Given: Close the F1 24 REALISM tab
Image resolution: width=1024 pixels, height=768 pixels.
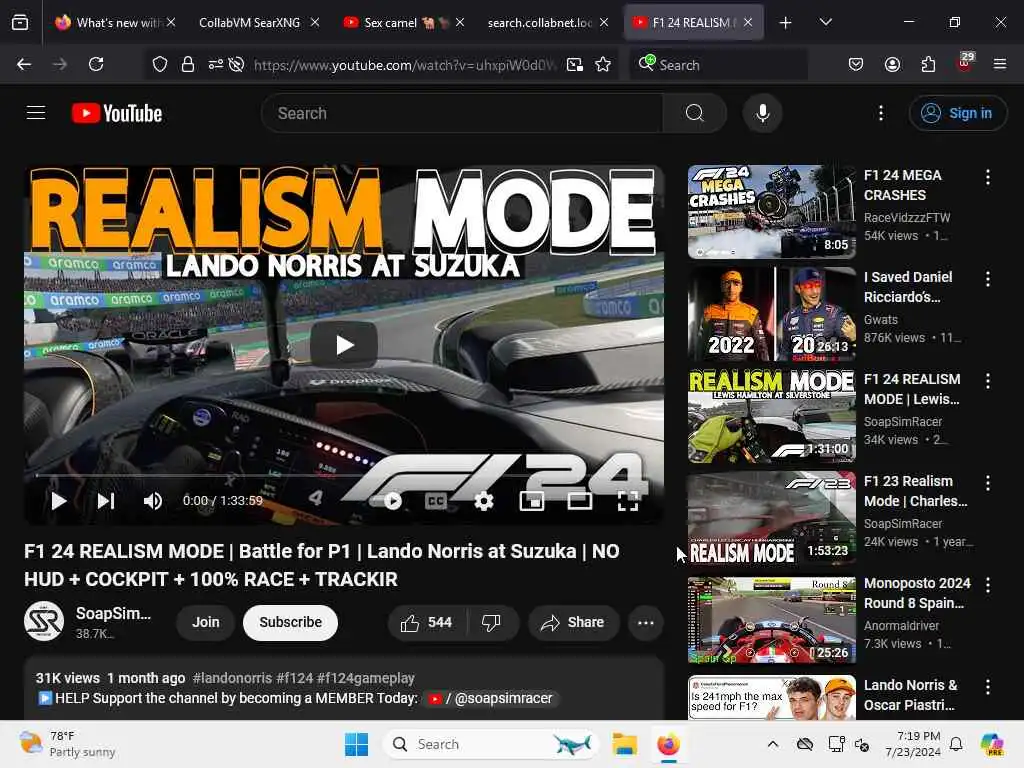Looking at the screenshot, I should tap(748, 22).
